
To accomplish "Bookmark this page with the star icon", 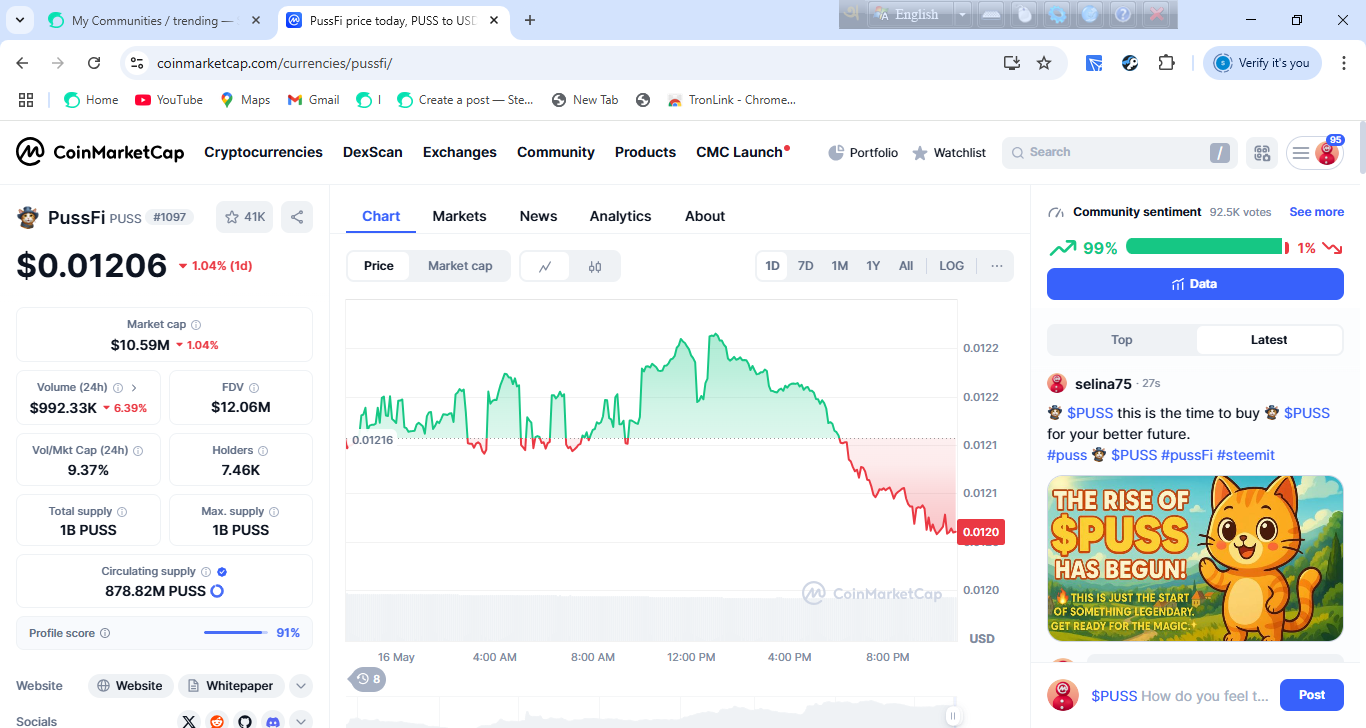I will [1044, 63].
